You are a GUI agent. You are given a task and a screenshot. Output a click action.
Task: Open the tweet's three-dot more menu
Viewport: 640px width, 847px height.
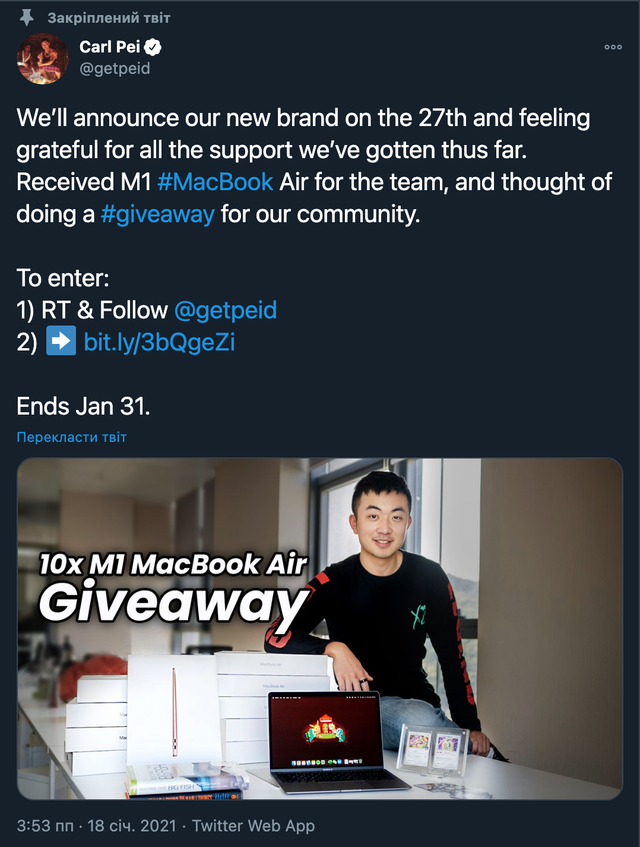click(x=613, y=47)
